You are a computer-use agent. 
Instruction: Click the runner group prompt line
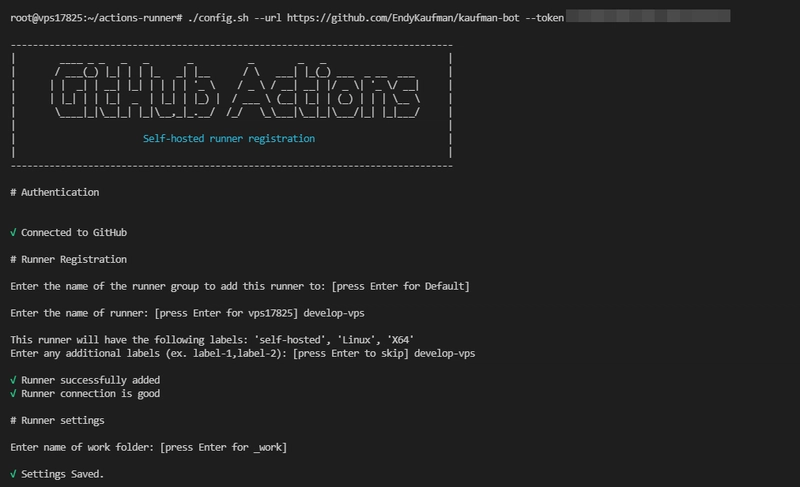click(x=240, y=287)
